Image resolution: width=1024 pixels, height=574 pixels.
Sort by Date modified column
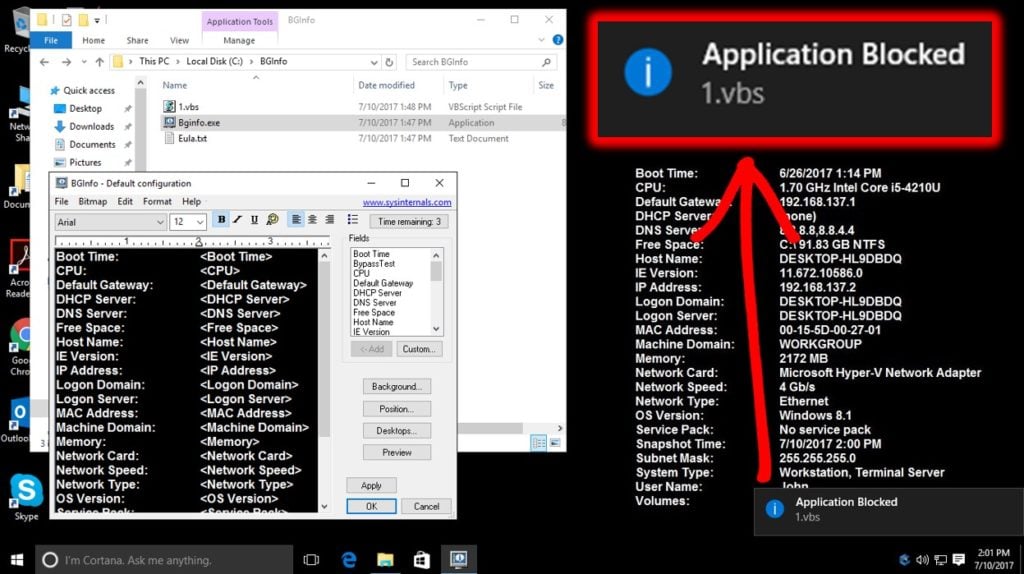[386, 86]
